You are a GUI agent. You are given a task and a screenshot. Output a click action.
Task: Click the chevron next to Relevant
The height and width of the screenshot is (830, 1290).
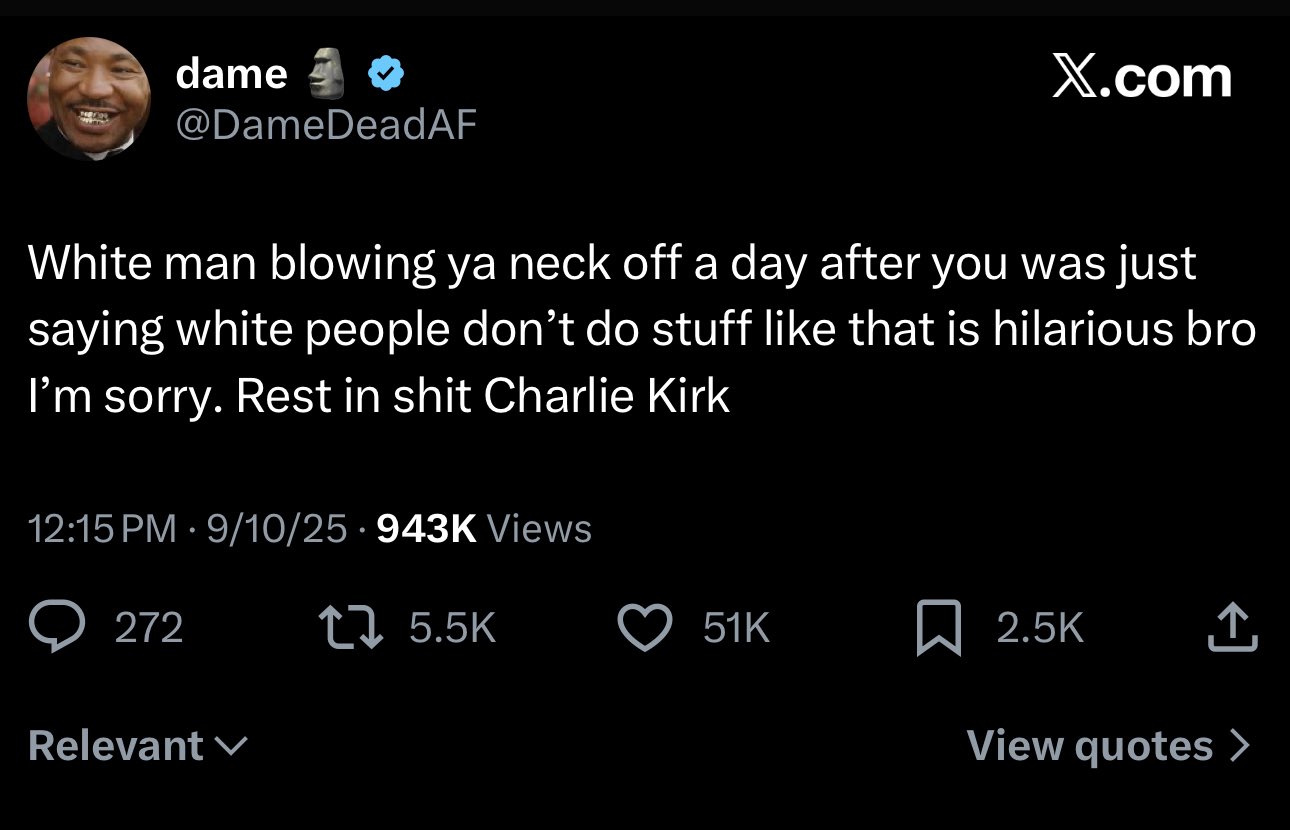click(232, 747)
